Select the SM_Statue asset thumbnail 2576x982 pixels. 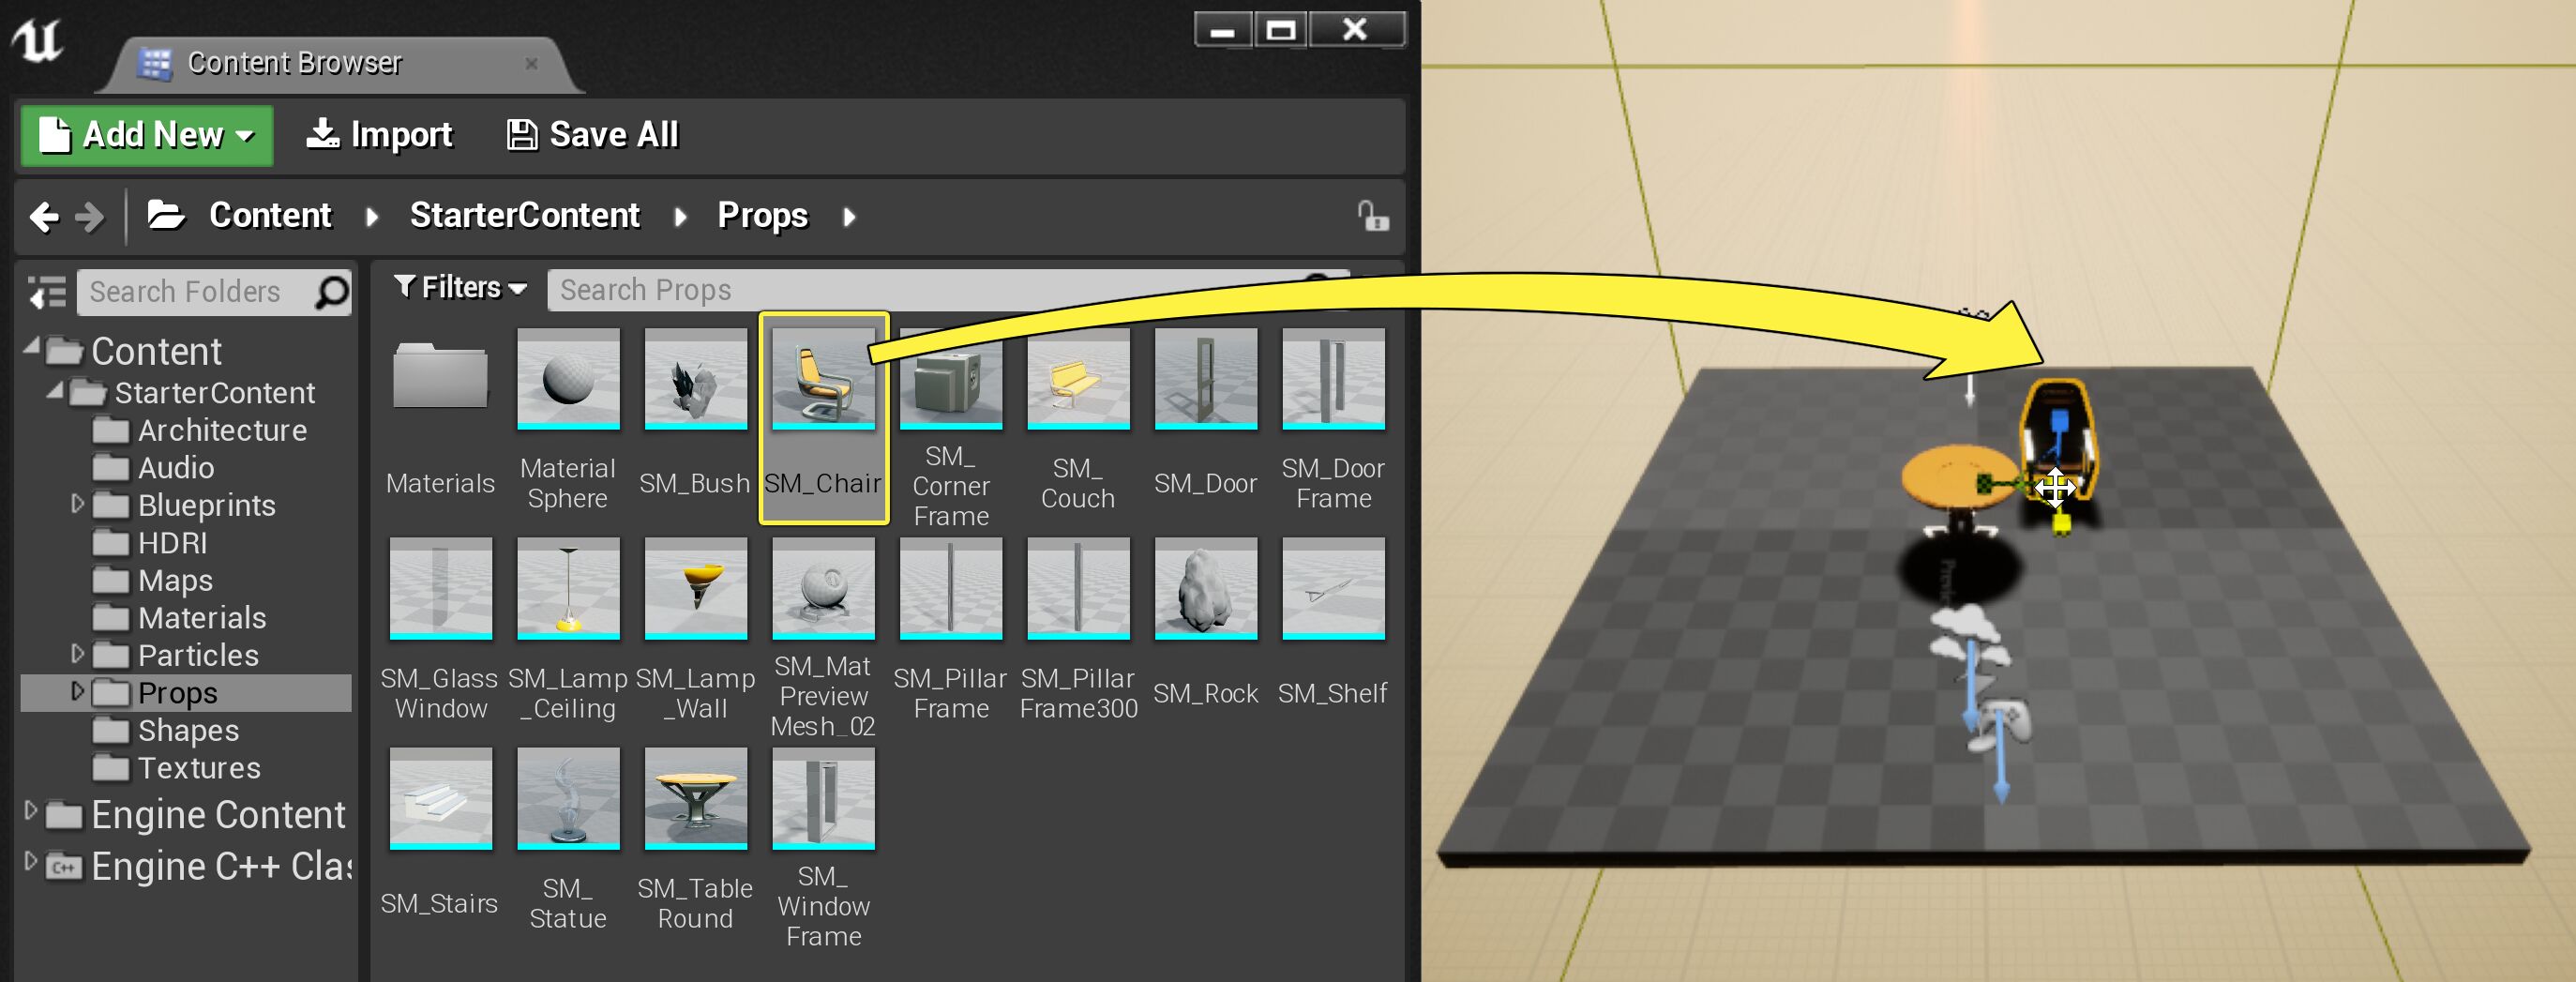pos(568,798)
